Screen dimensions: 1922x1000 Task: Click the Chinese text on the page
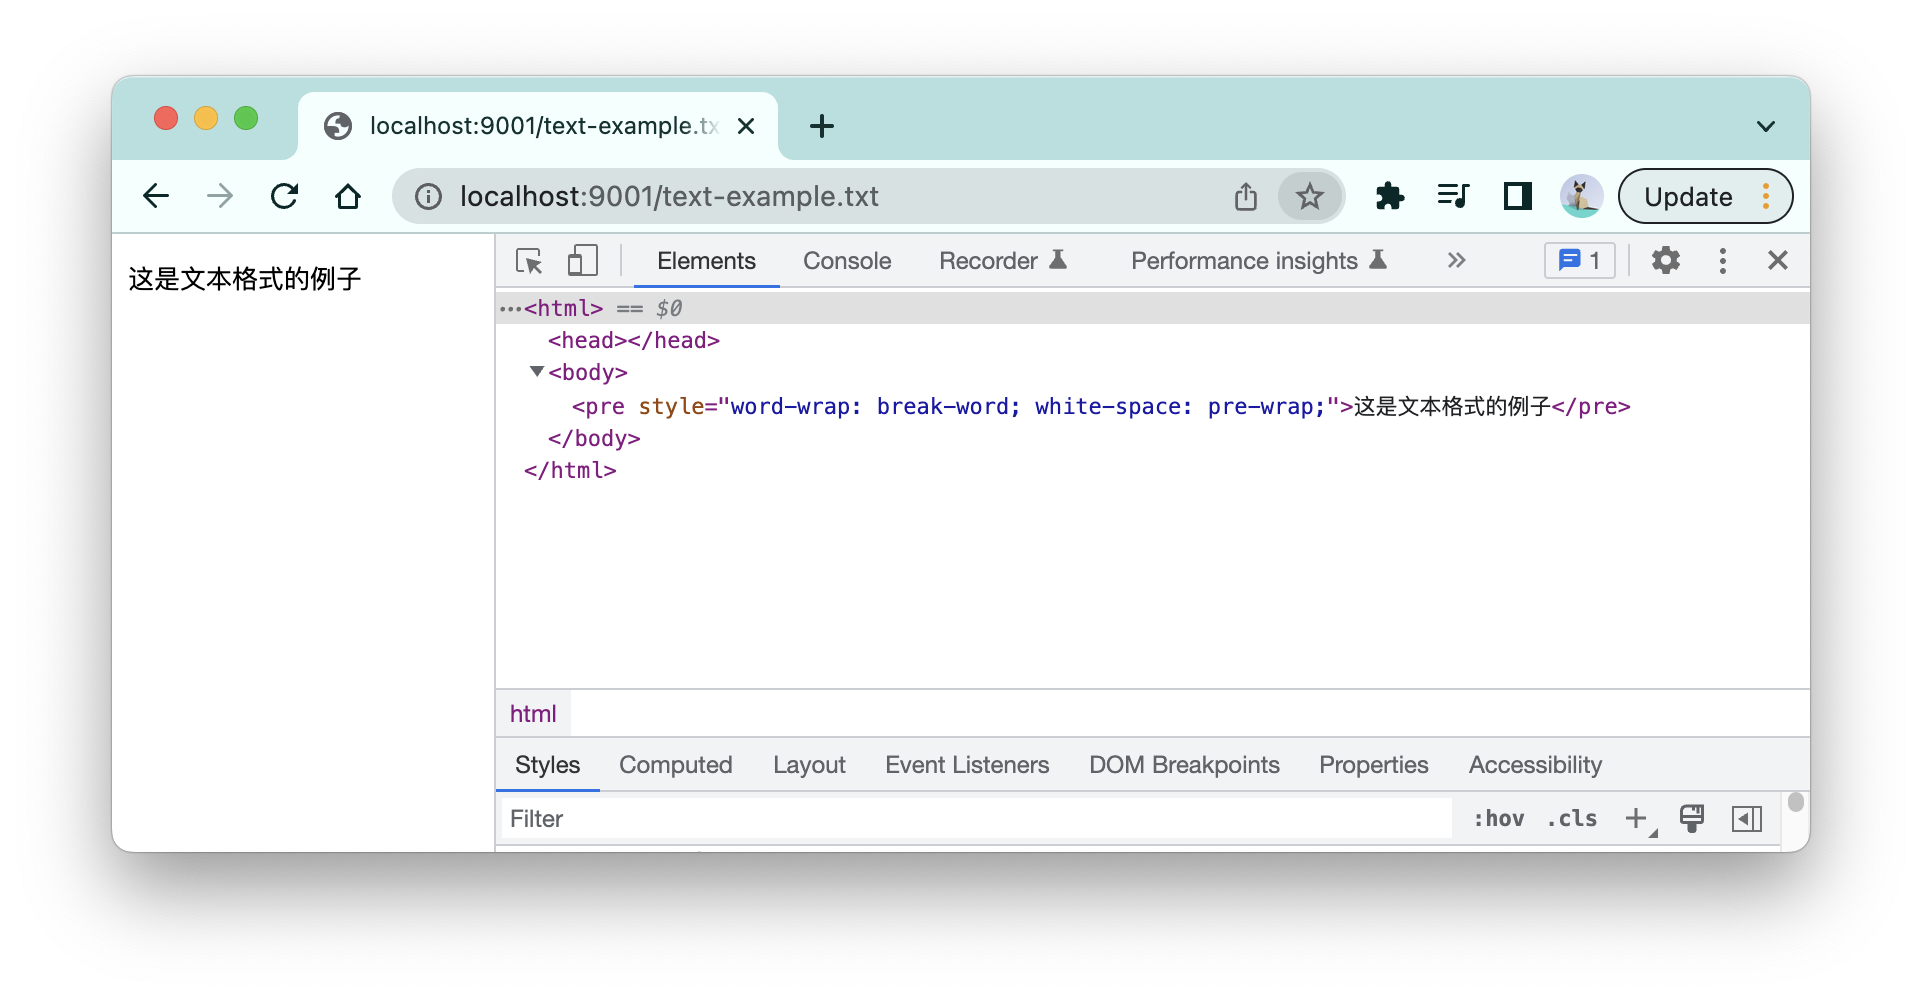tap(244, 279)
